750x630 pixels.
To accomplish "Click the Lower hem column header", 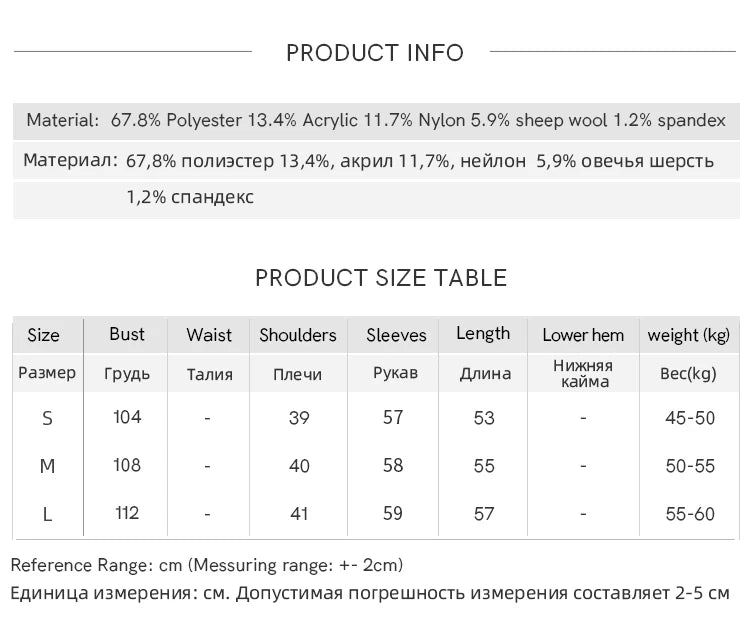I will [583, 335].
